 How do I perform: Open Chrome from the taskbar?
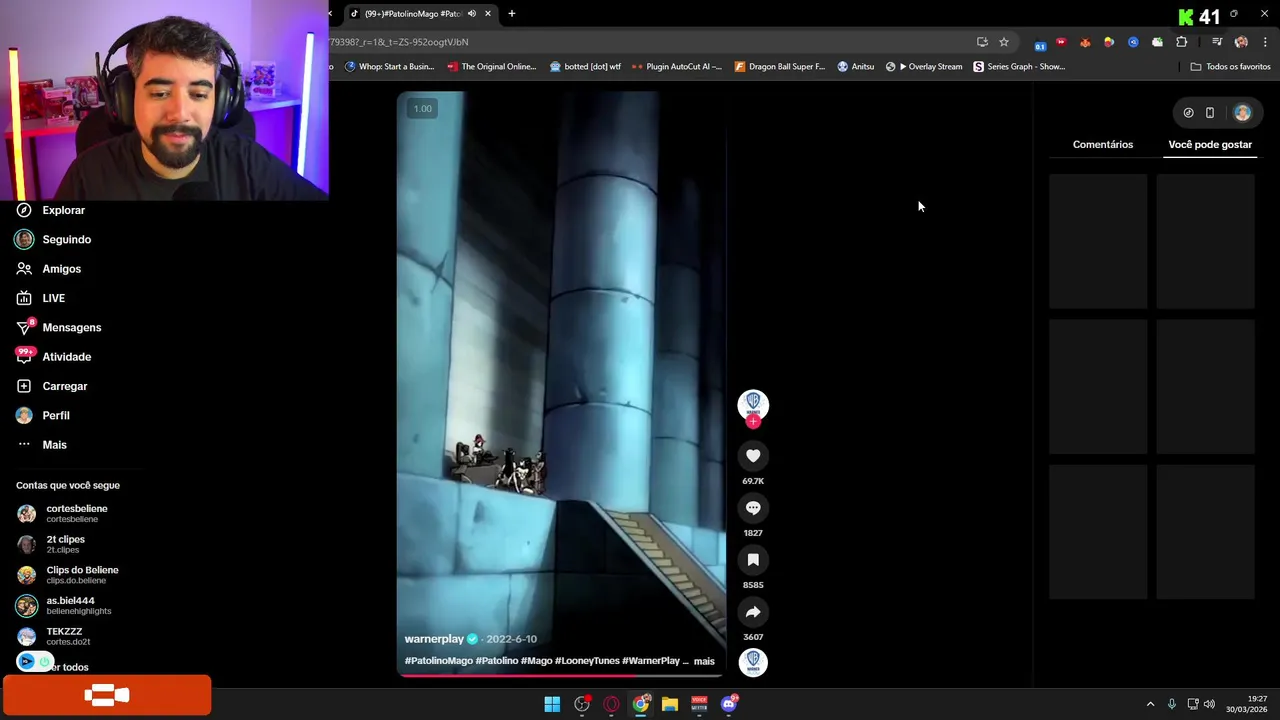tap(641, 704)
